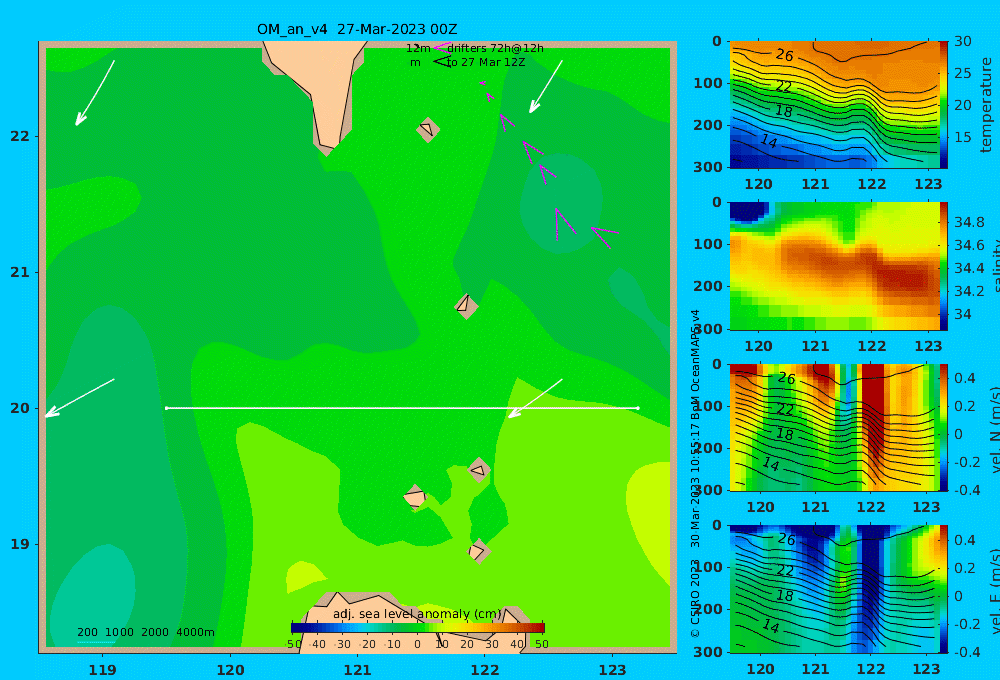
Task: Click the 'drifters 72h@12h' legend text
Action: [495, 48]
